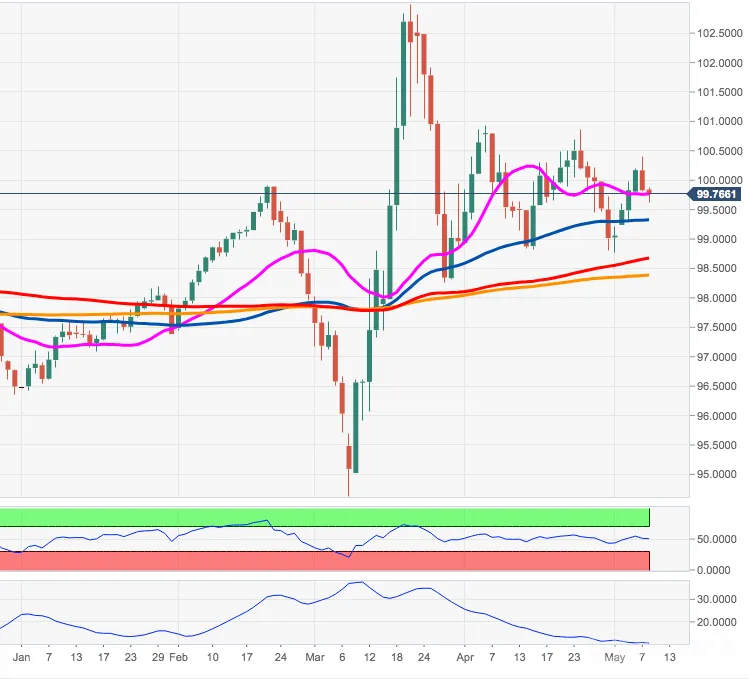The width and height of the screenshot is (749, 679).
Task: Select the 100.0000 price axis label
Action: pos(719,180)
